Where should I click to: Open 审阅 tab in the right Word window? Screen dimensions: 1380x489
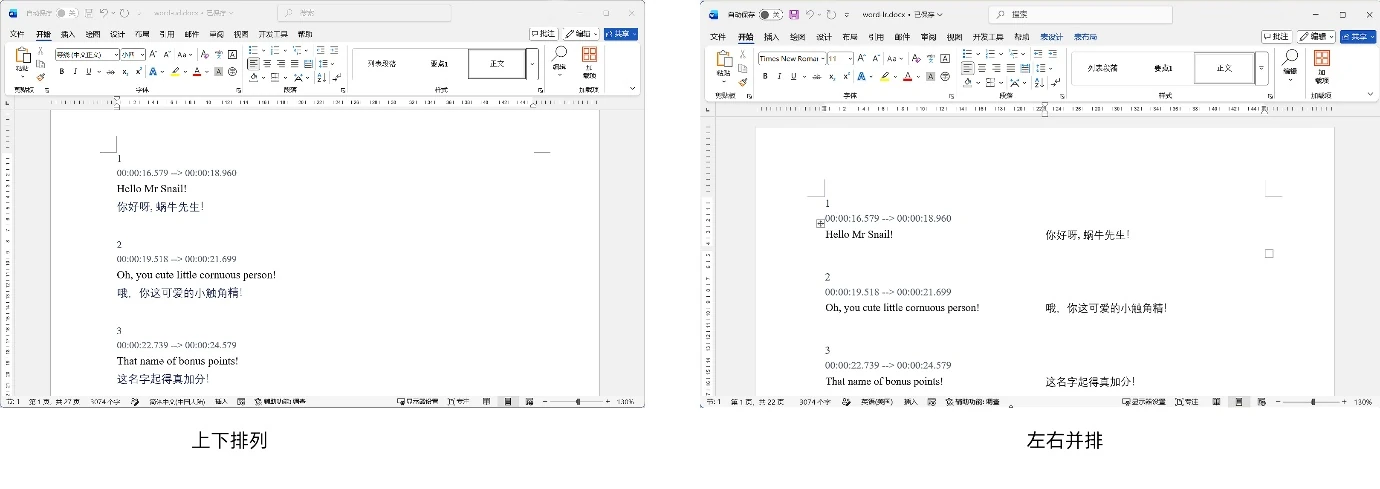929,37
